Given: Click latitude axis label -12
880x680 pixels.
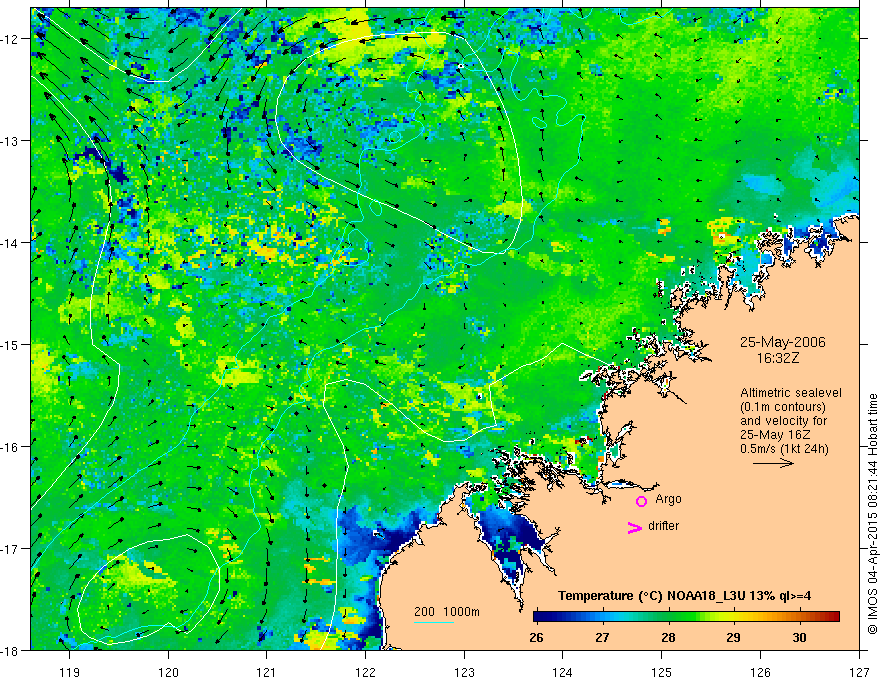Looking at the screenshot, I should point(10,39).
